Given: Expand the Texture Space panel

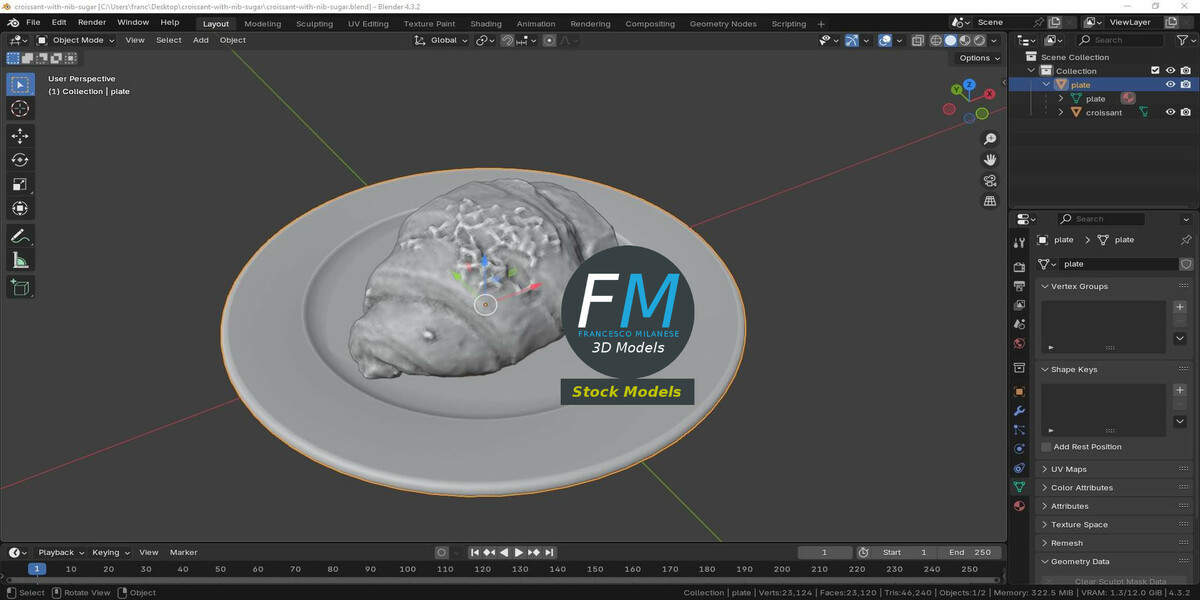Looking at the screenshot, I should tap(1045, 525).
